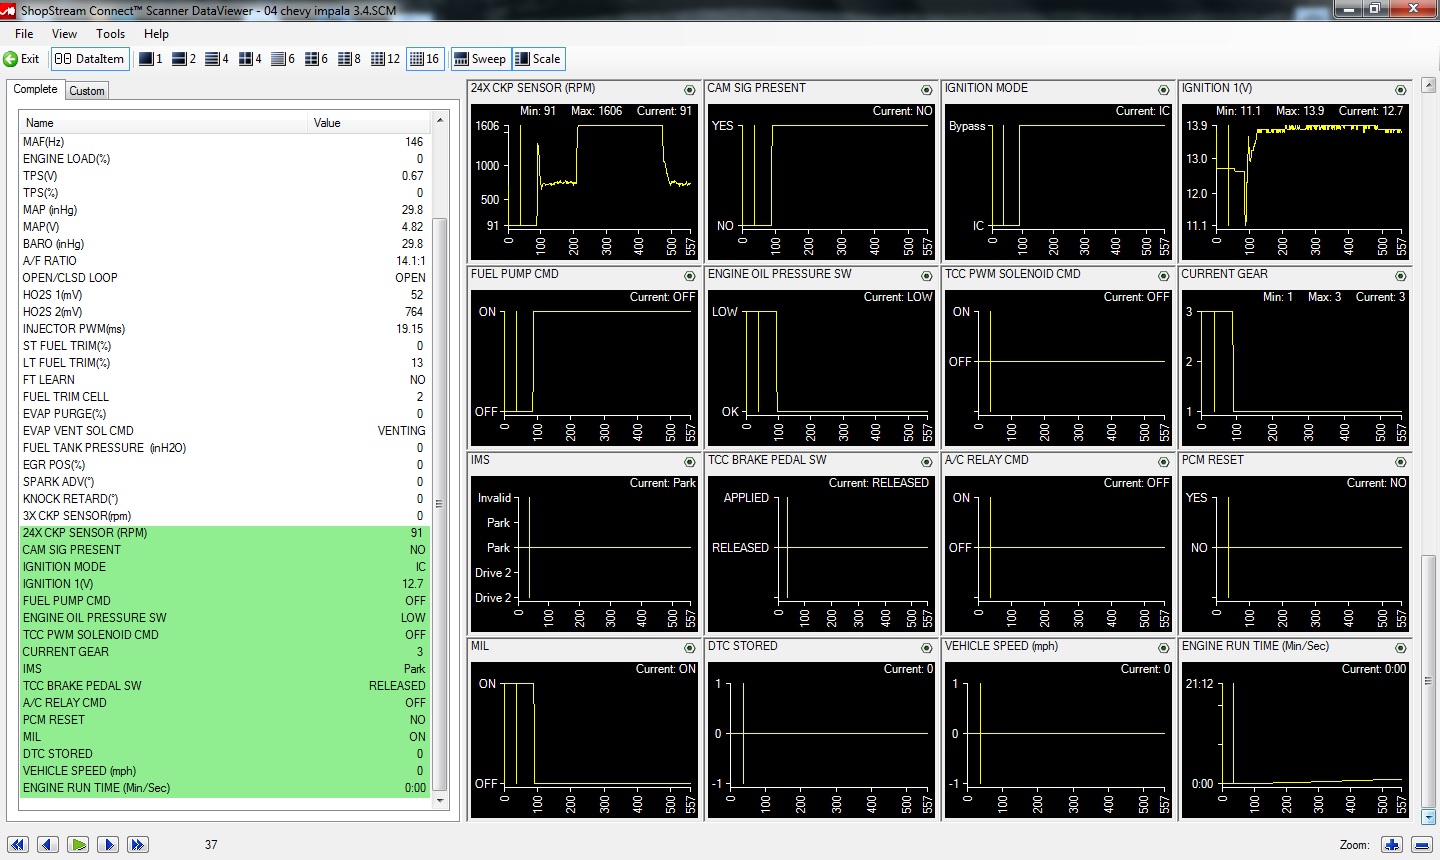Toggle the PCM RESET graph option button
The width and height of the screenshot is (1440, 860).
(x=1401, y=462)
